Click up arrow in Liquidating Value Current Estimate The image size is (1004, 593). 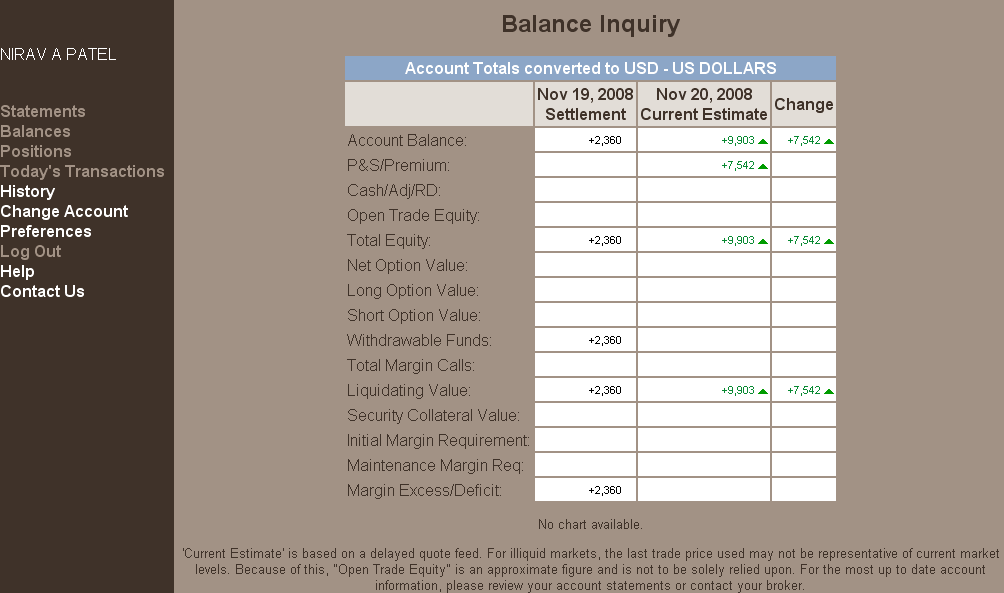[763, 391]
